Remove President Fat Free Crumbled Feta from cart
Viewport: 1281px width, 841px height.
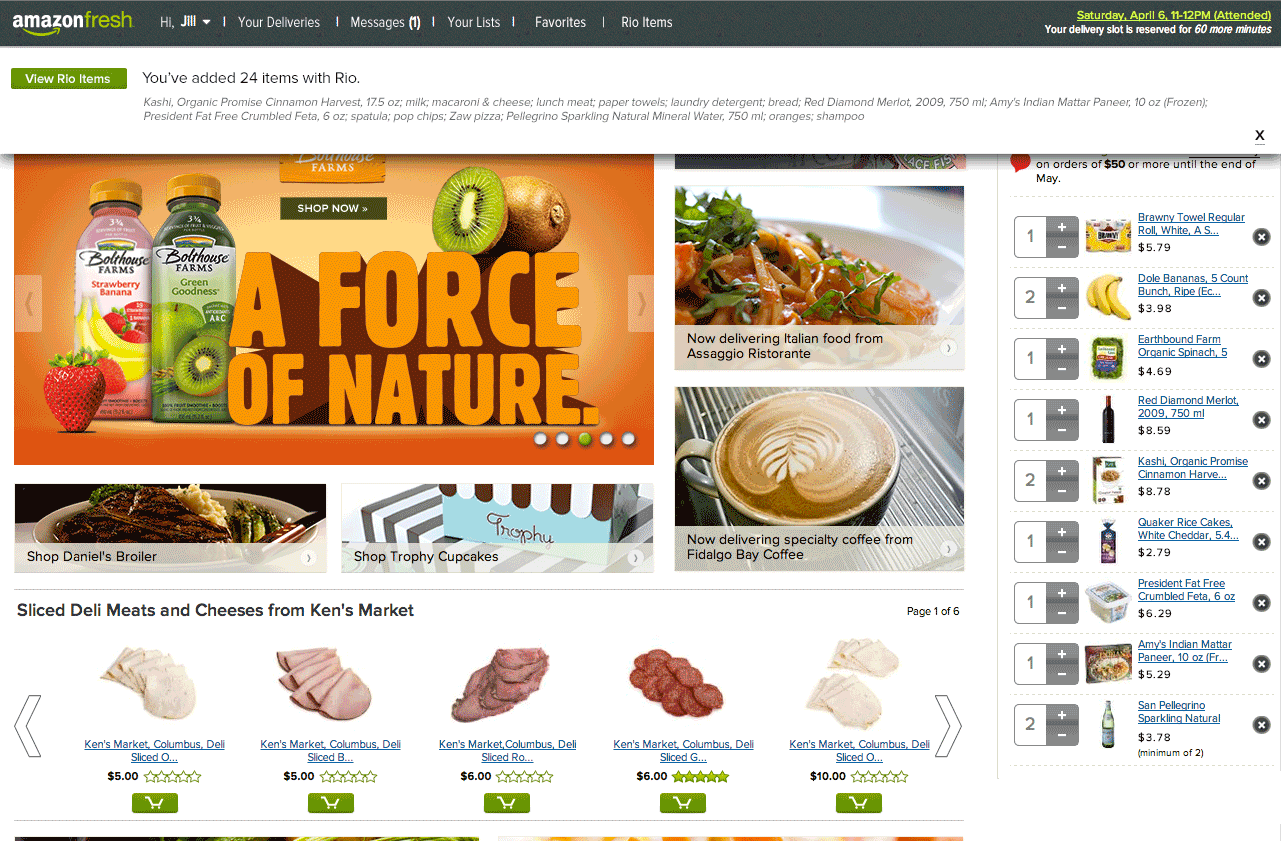[x=1261, y=603]
